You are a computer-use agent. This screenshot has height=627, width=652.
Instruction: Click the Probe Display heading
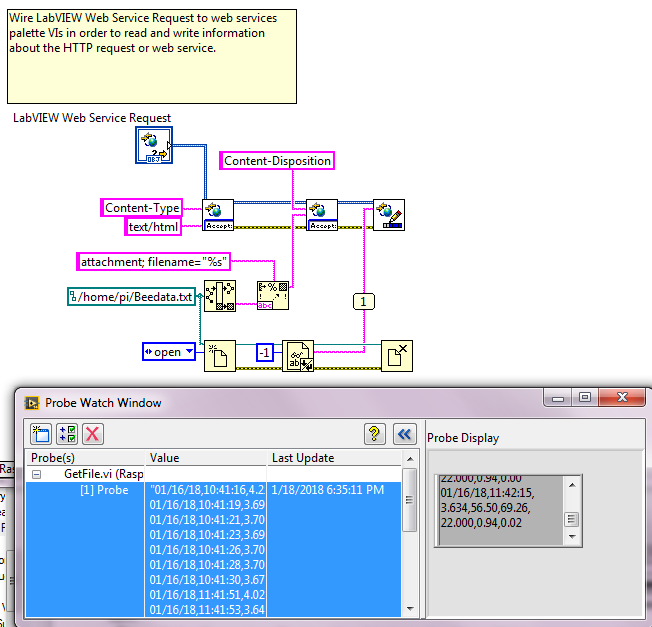pos(463,438)
